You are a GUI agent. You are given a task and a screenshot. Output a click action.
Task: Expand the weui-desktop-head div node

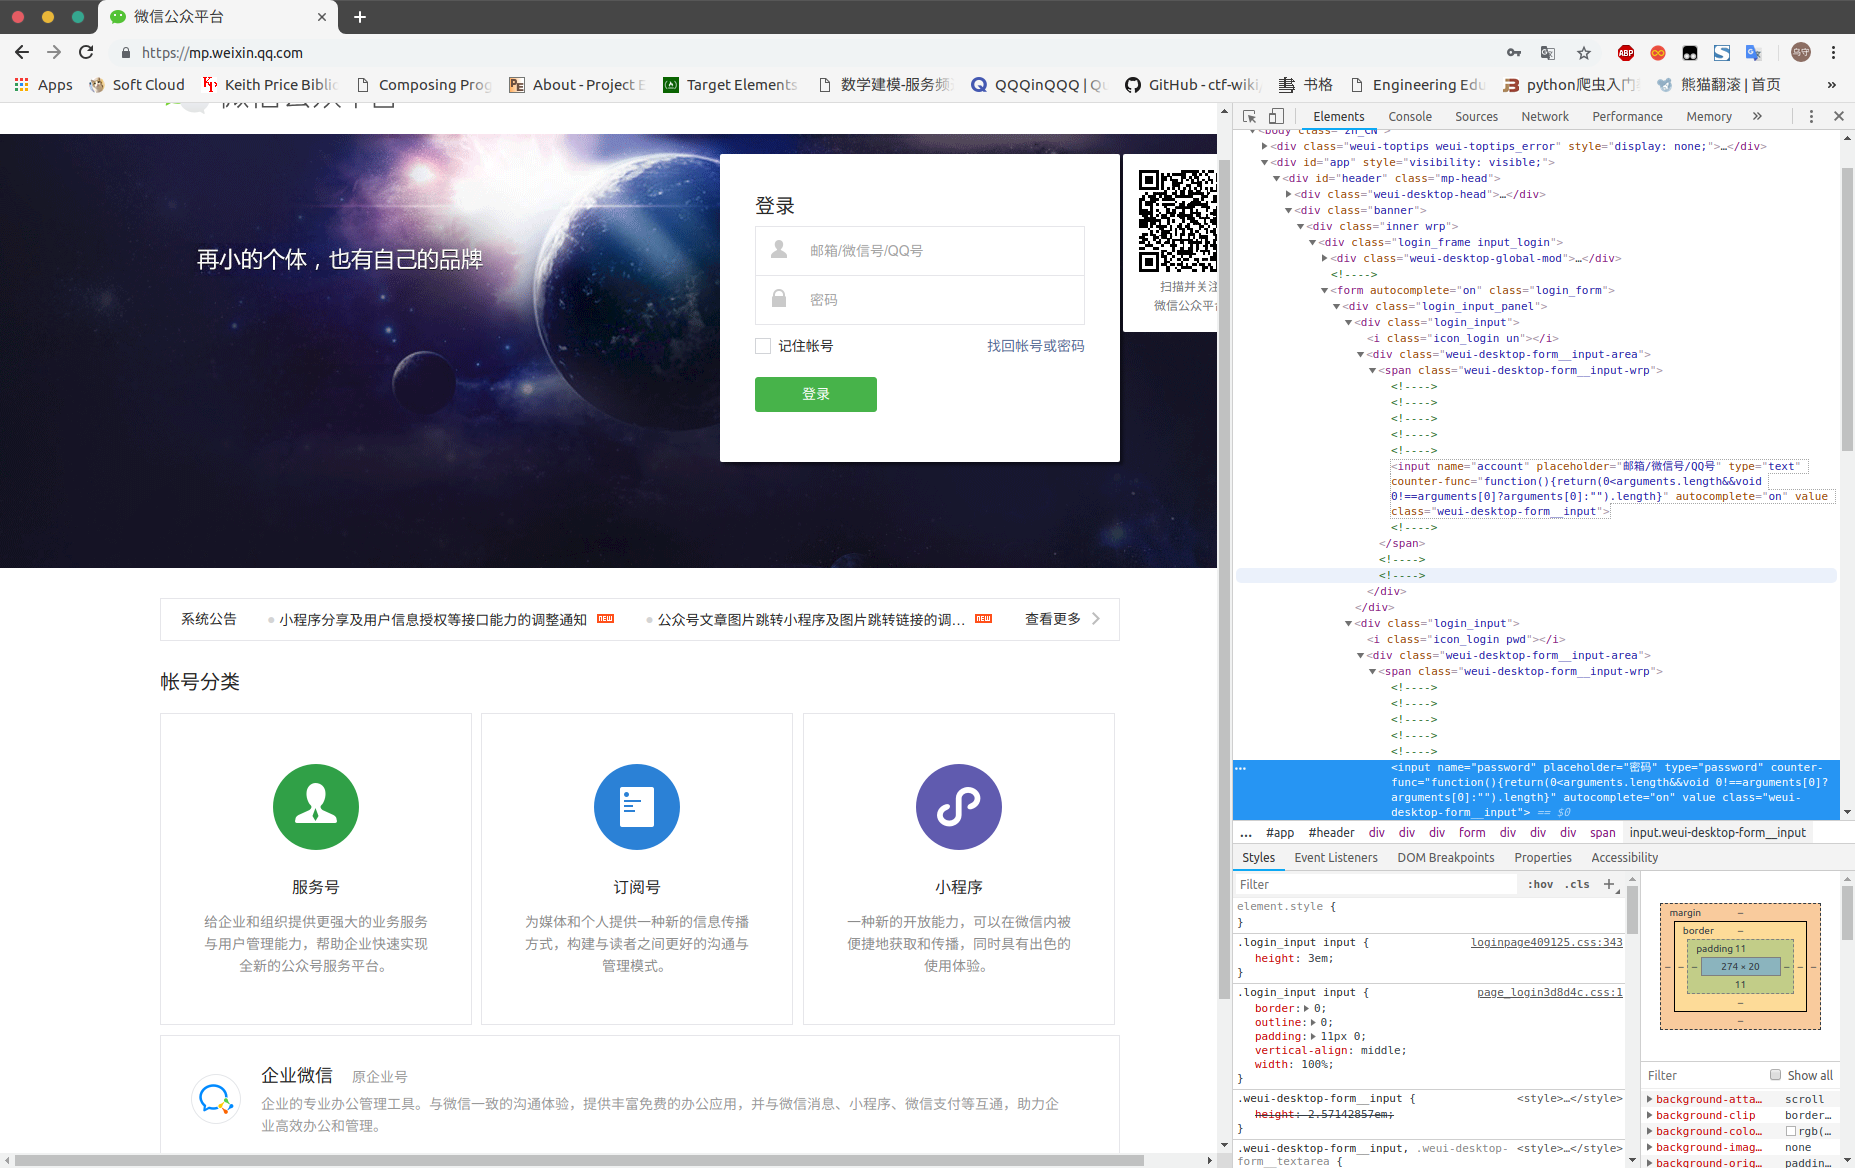(x=1289, y=195)
